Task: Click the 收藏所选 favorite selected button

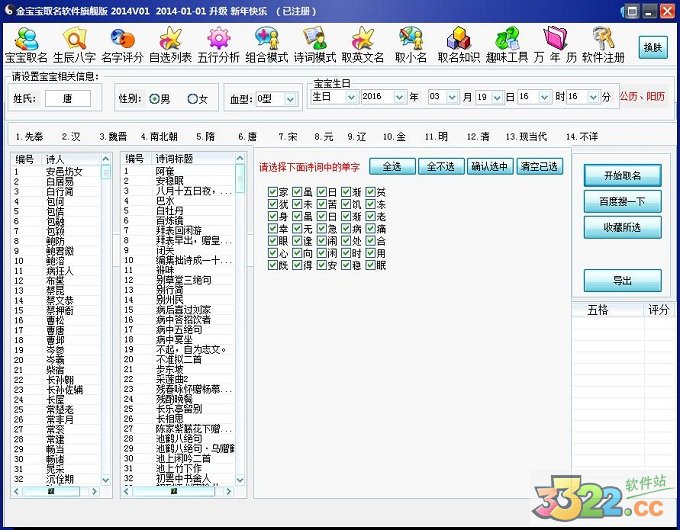Action: [x=622, y=227]
